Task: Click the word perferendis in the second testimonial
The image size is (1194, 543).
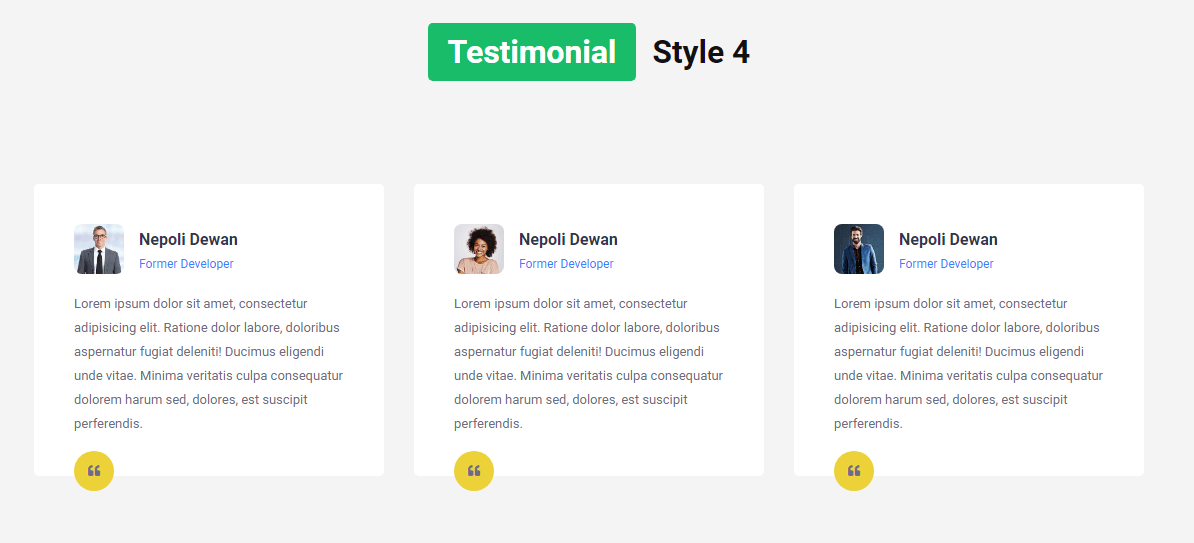Action: click(487, 424)
